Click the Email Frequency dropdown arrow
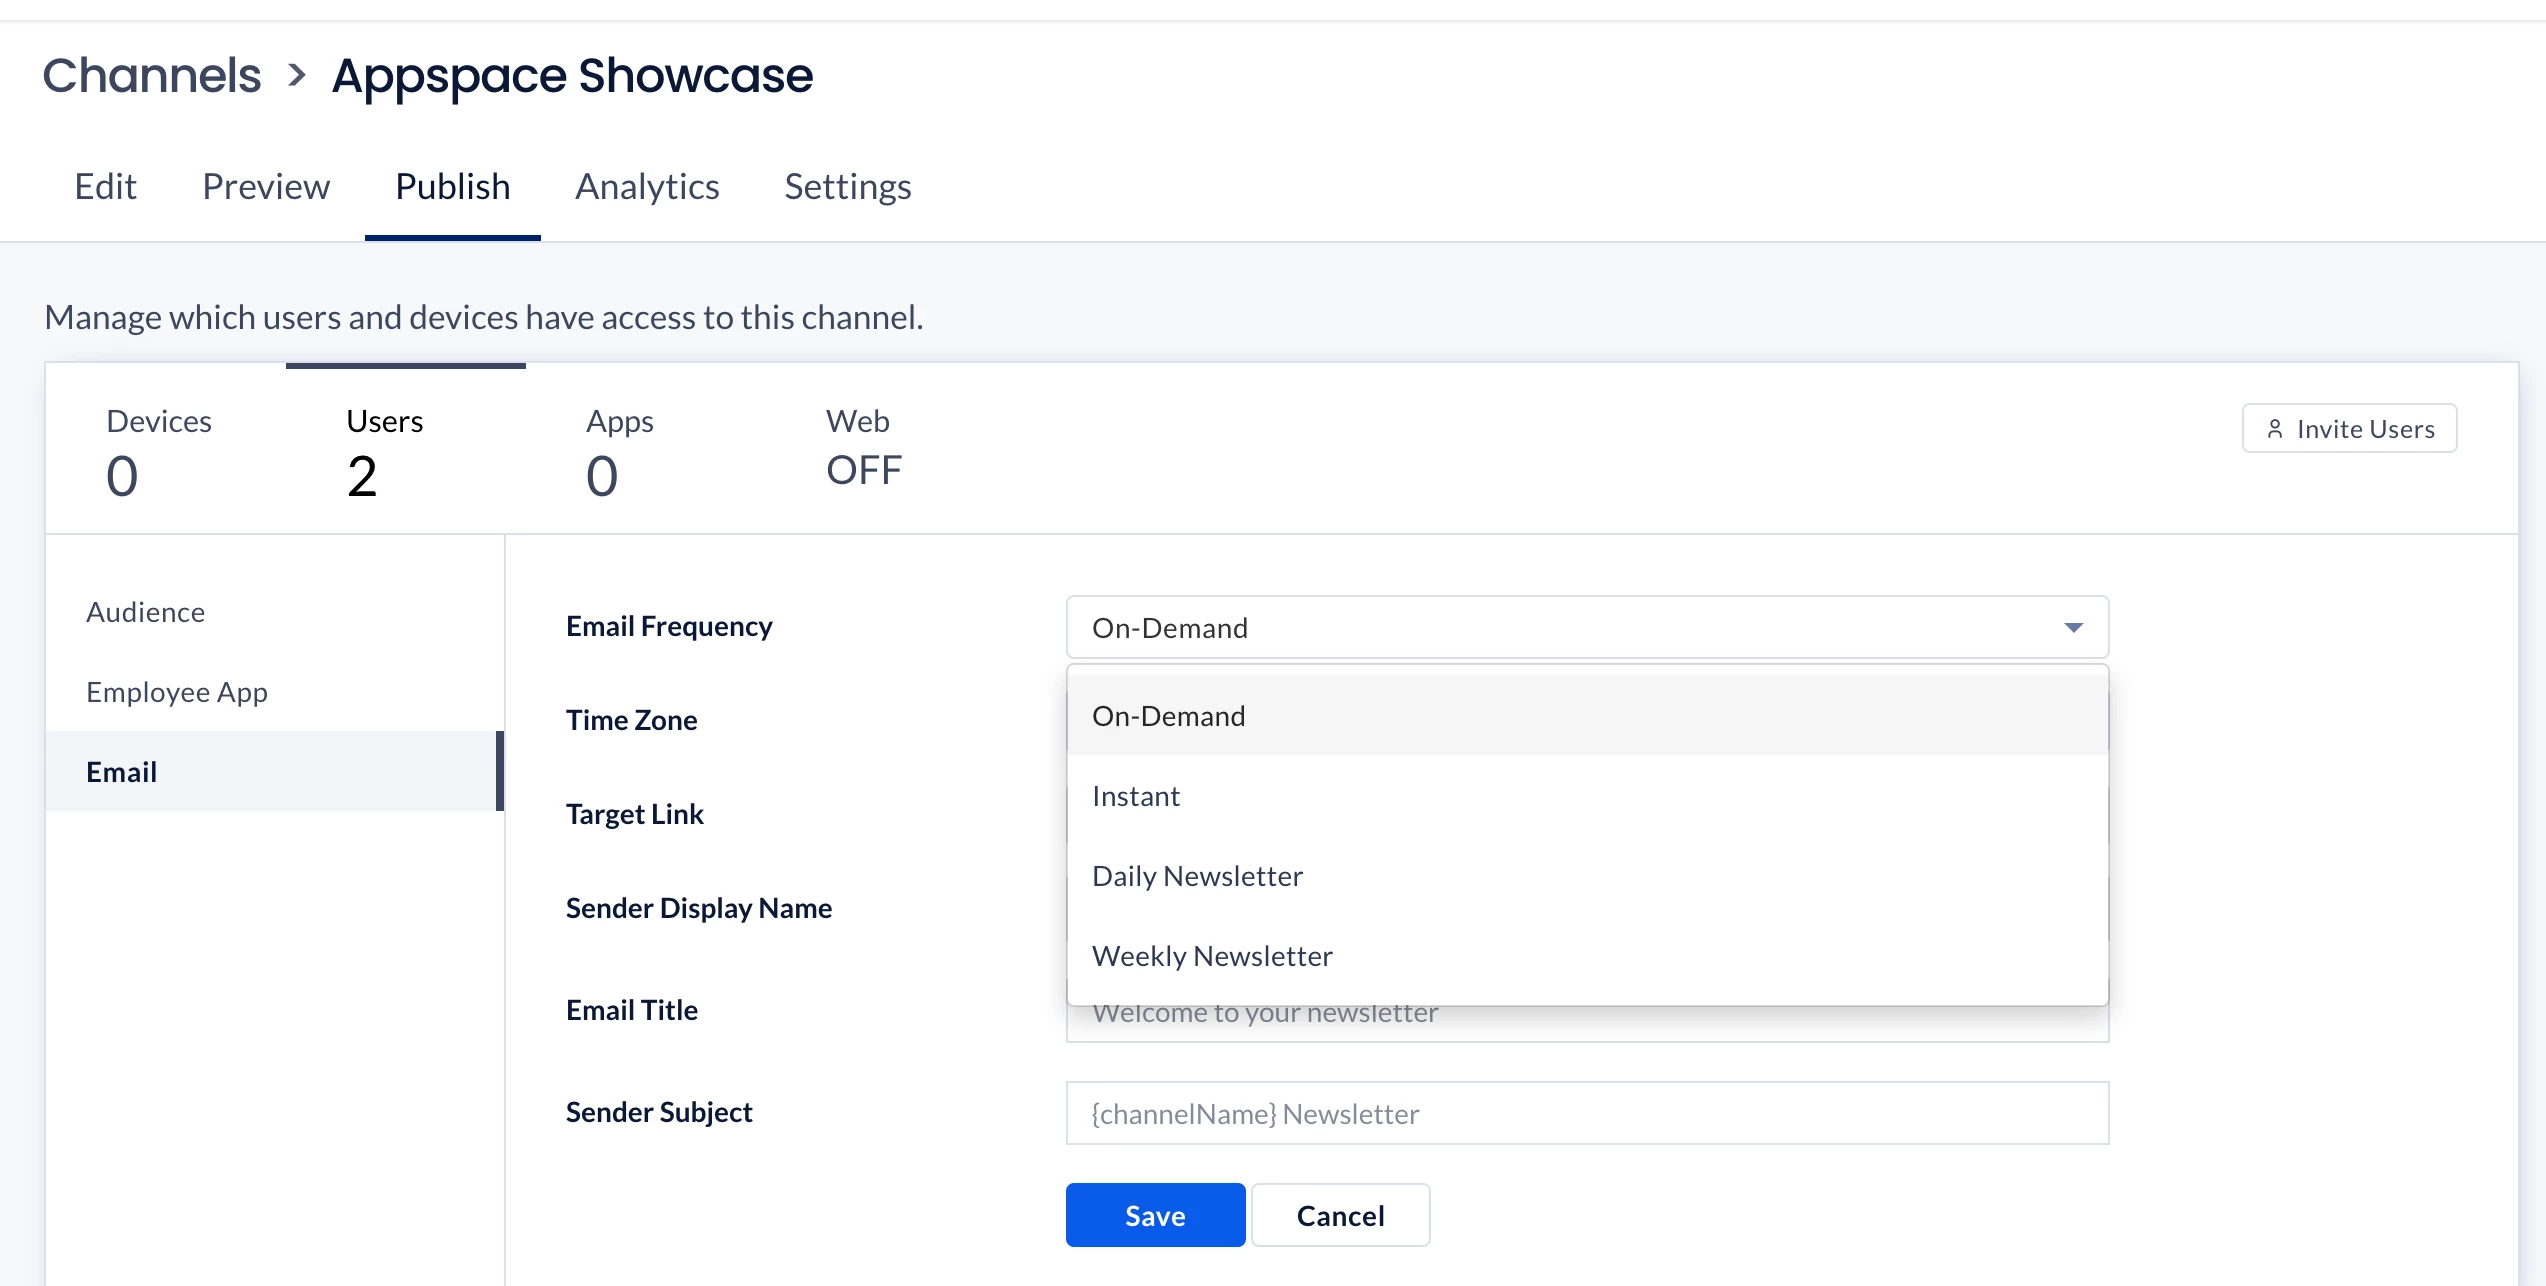This screenshot has width=2546, height=1286. (x=2073, y=628)
